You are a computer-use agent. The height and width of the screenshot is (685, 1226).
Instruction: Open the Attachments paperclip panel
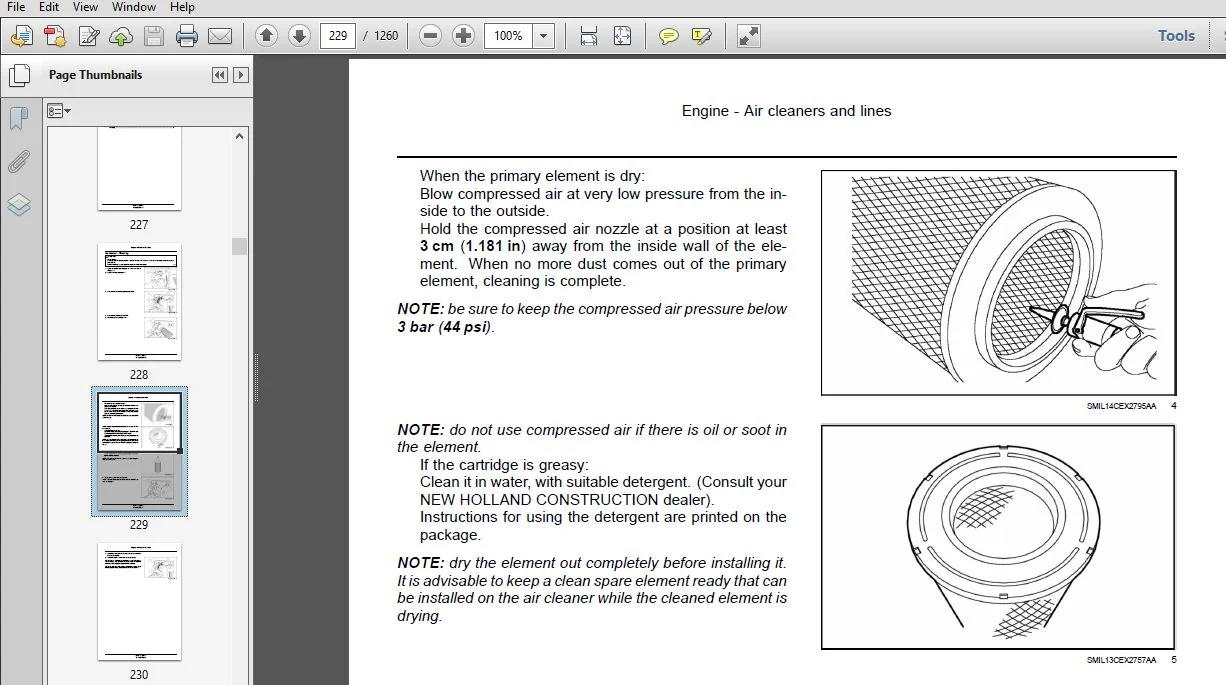point(19,162)
